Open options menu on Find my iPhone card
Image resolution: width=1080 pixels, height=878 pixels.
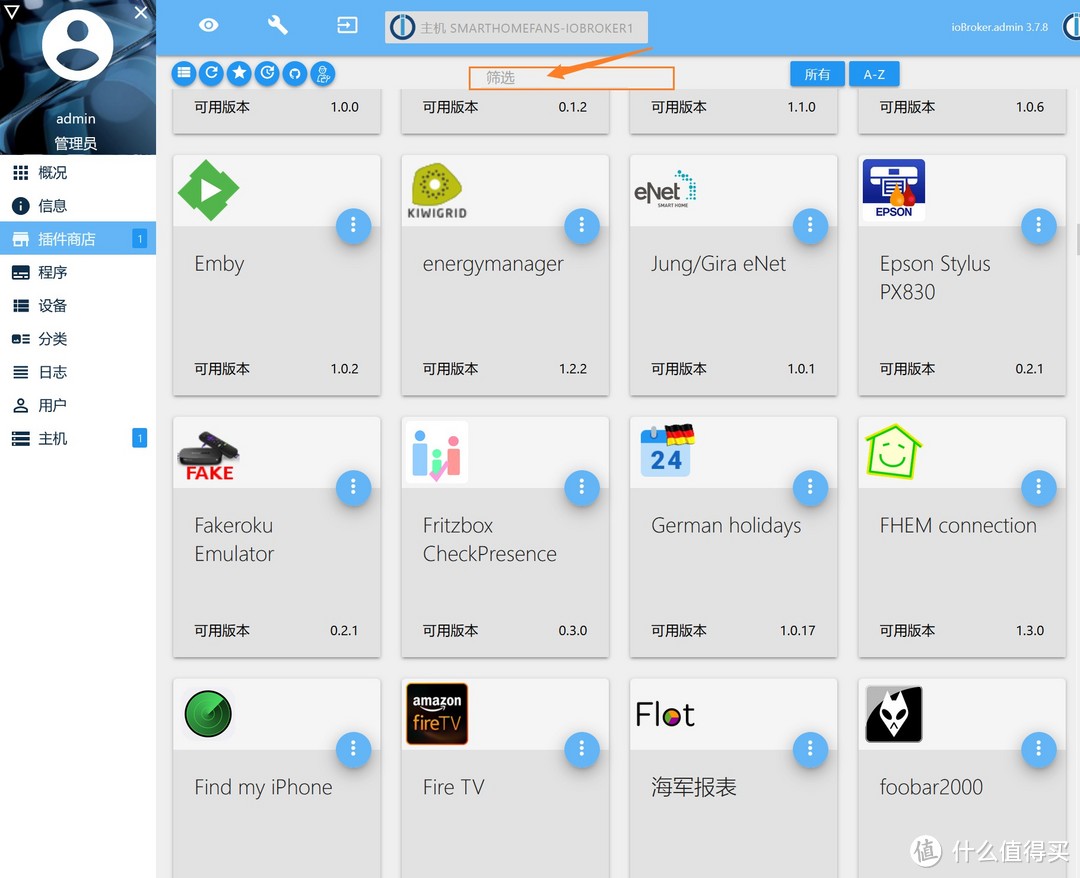tap(353, 749)
